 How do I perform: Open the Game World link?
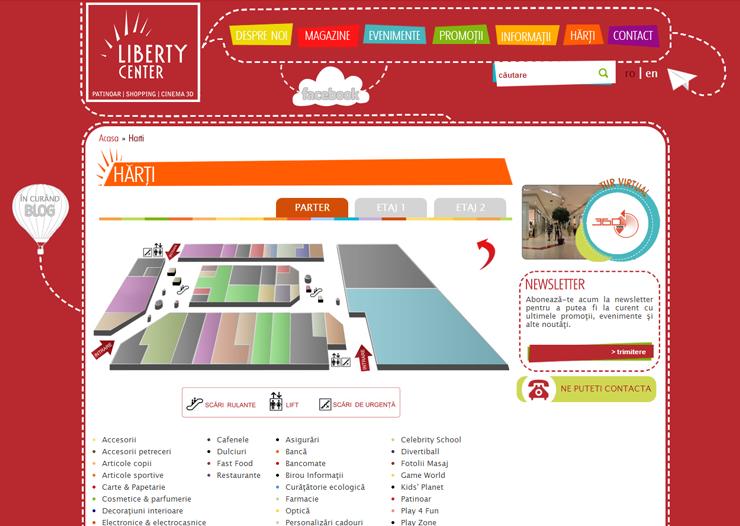point(423,475)
